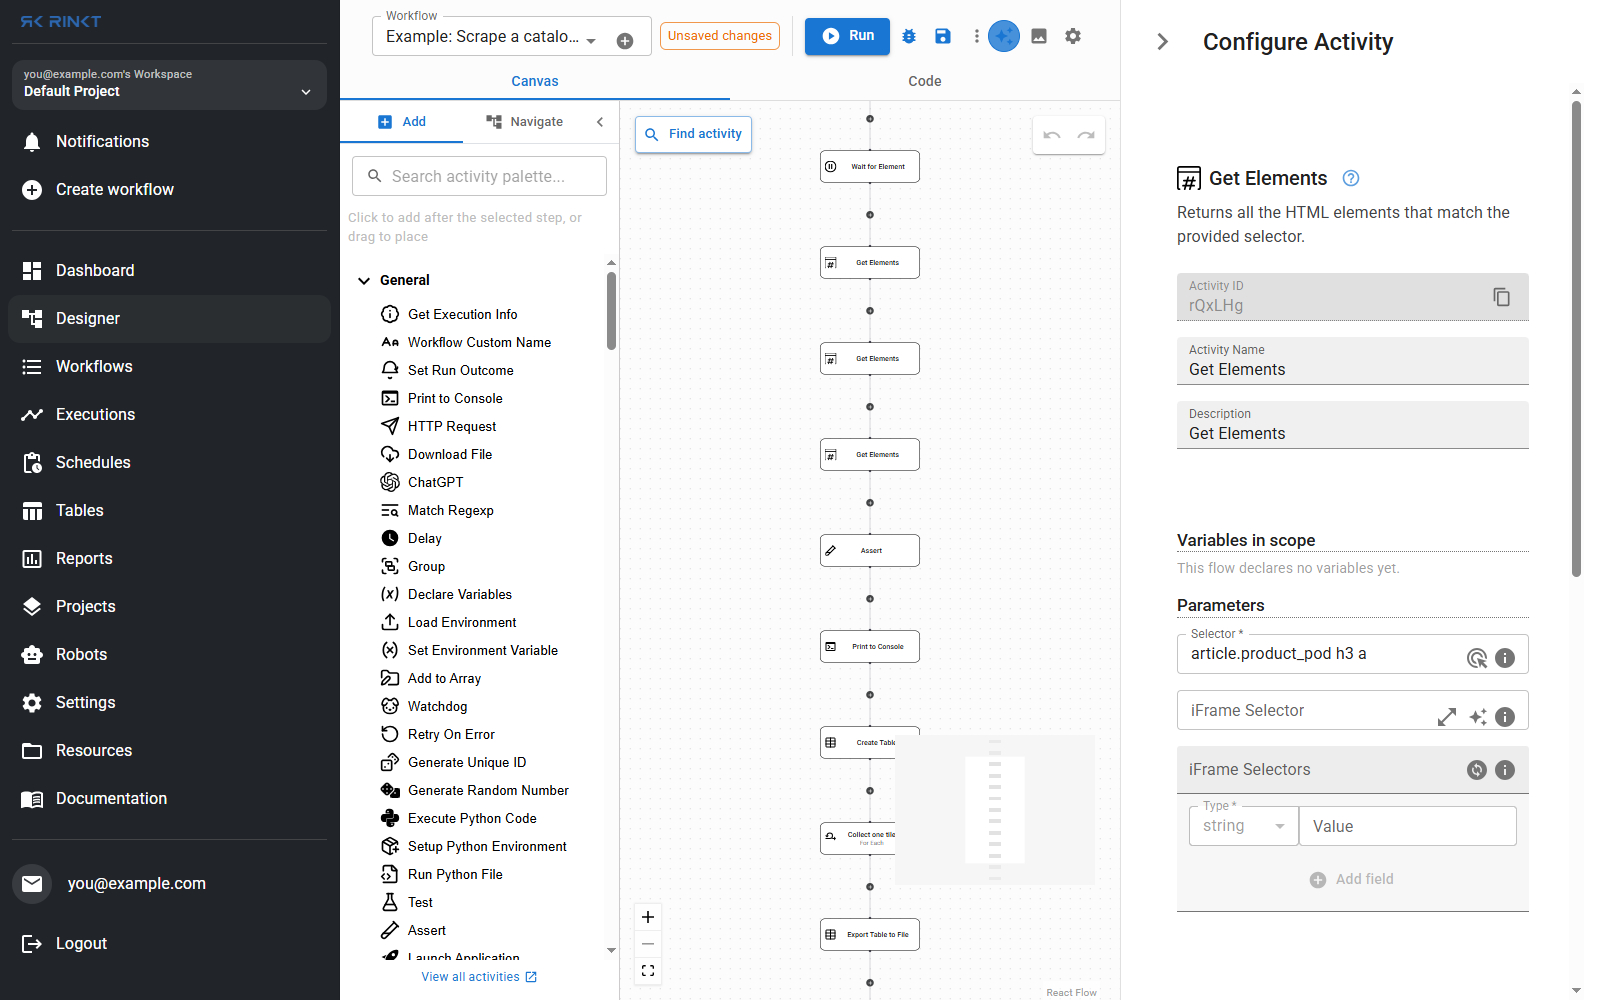
Task: Click the plus icon to add new workflow
Action: [625, 41]
